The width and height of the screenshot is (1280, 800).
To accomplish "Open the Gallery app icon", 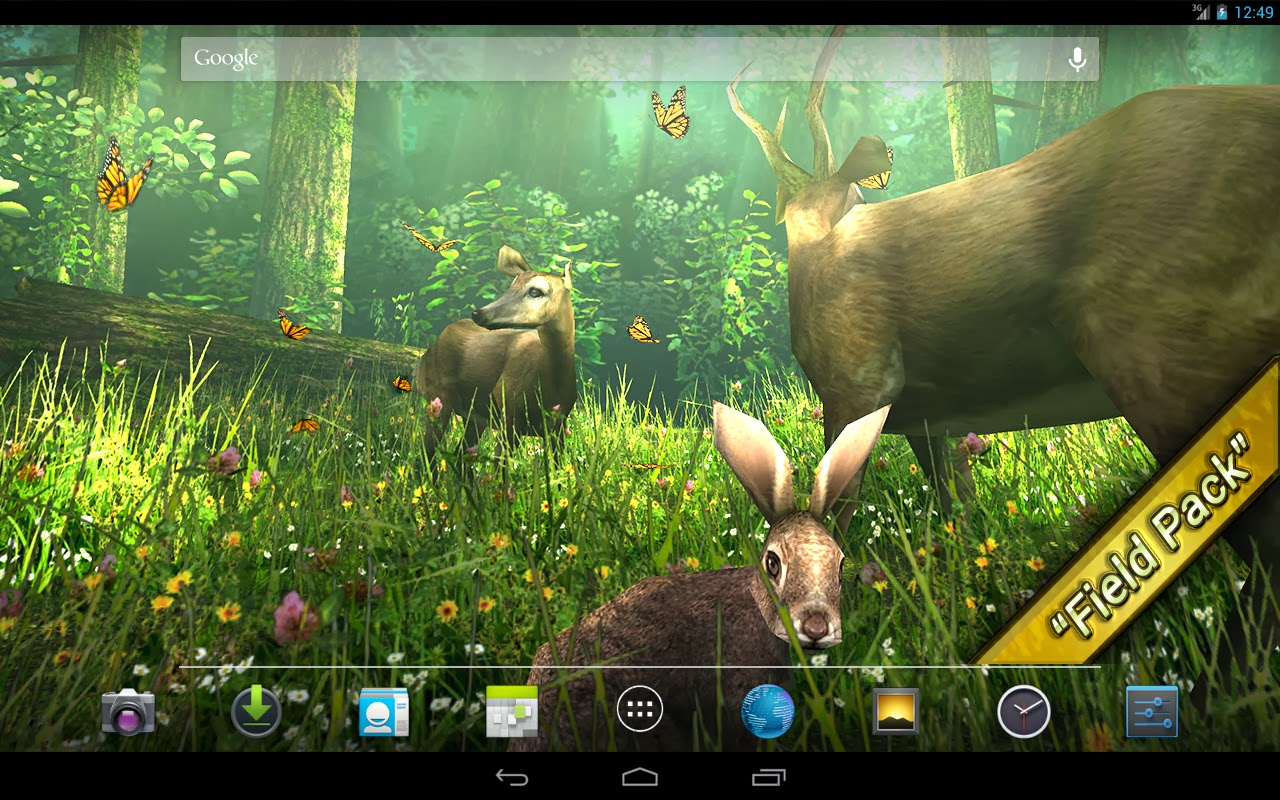I will coord(896,712).
